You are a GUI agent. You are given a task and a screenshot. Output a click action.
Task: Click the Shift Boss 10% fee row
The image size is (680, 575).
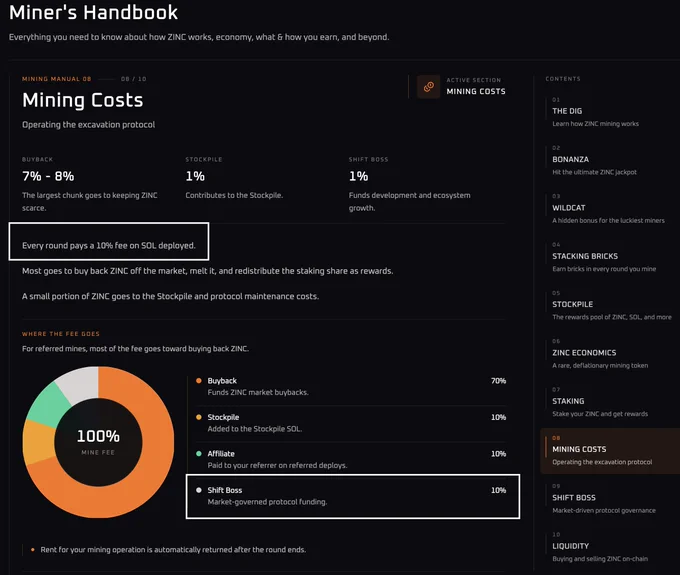point(353,496)
